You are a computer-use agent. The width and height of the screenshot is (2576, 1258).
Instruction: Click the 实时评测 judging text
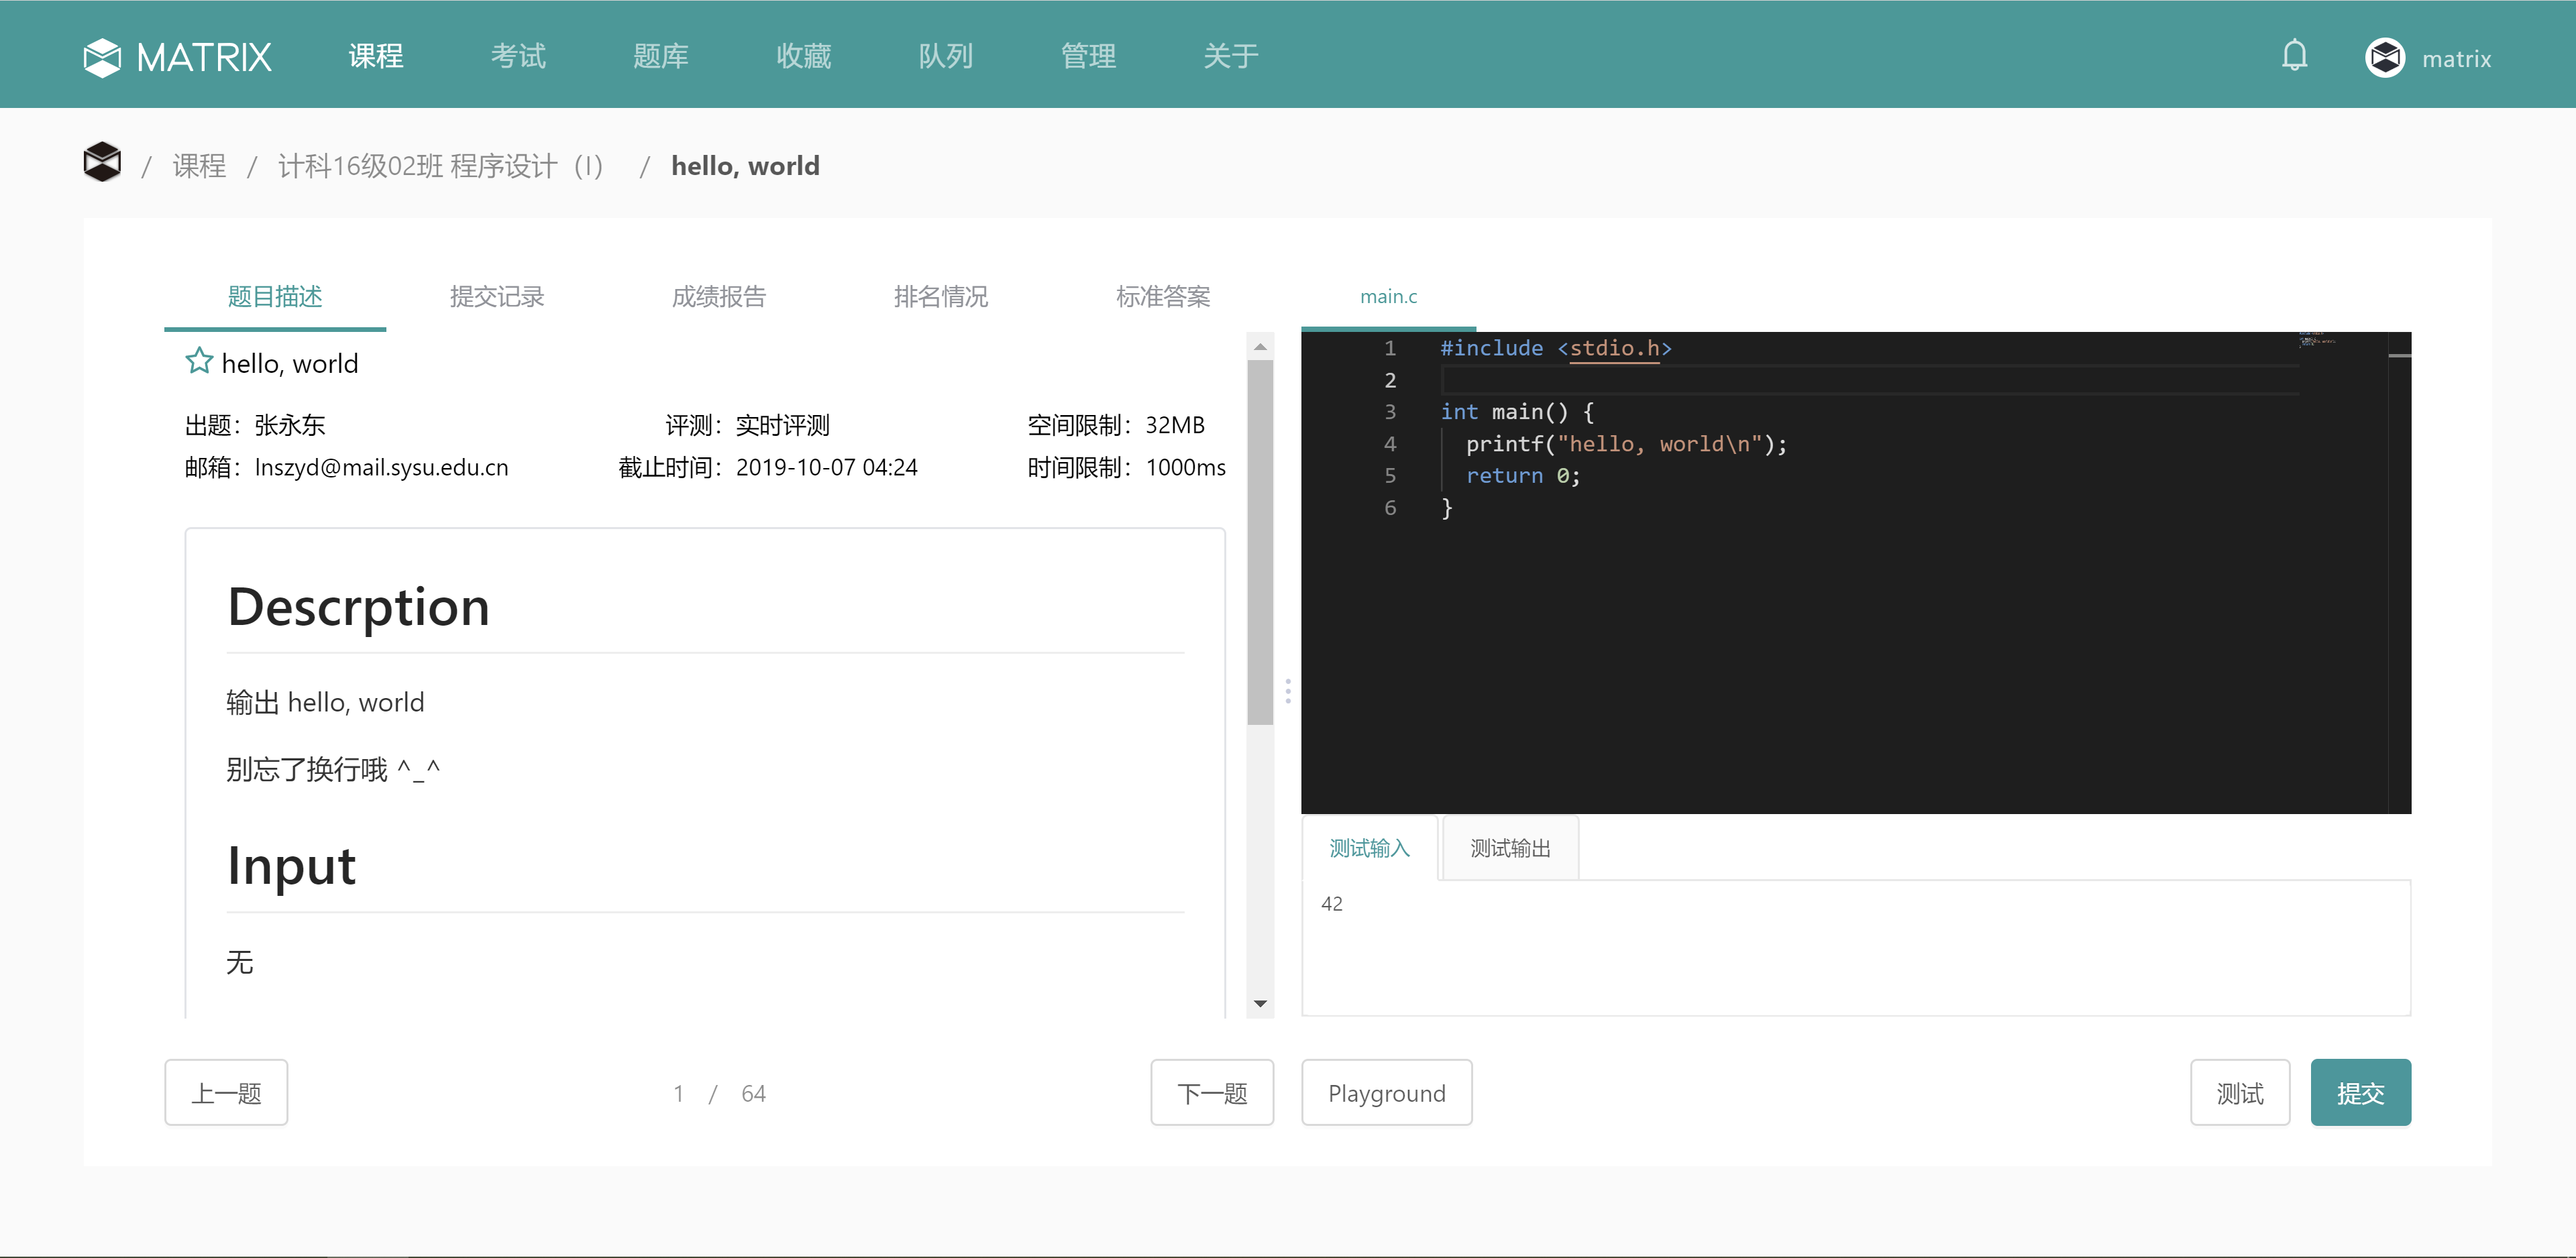pyautogui.click(x=782, y=425)
